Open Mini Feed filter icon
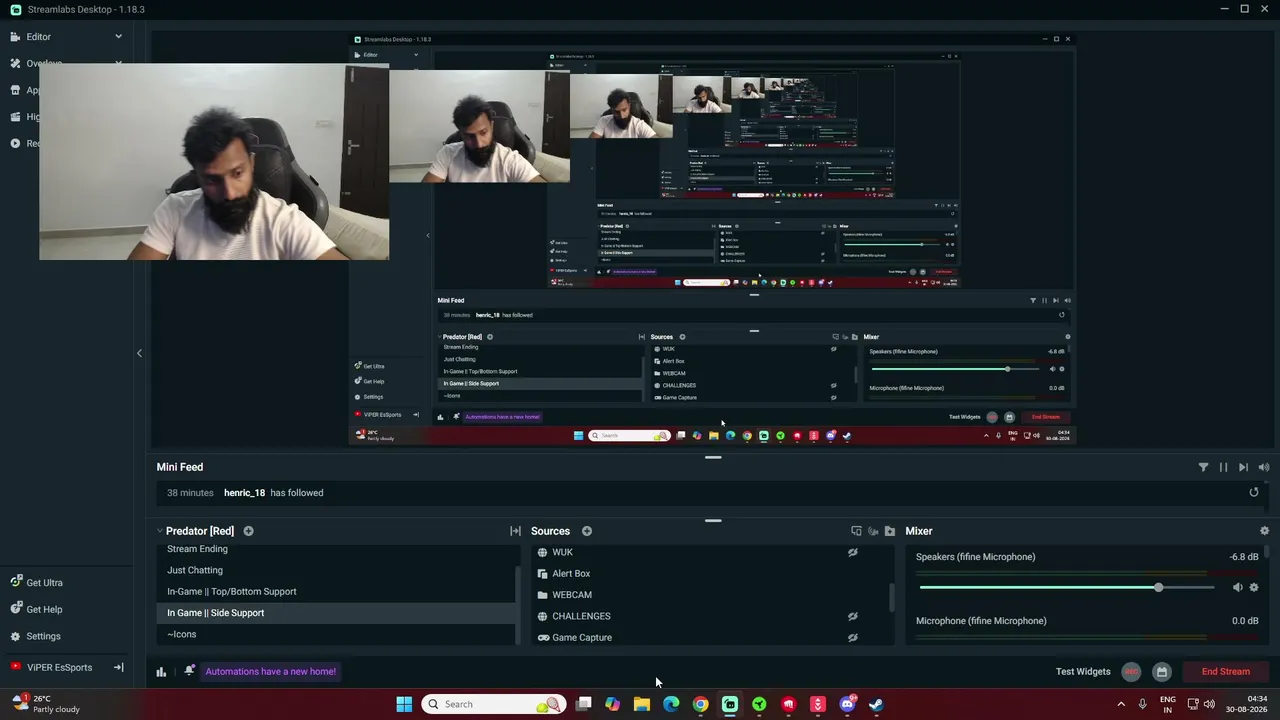1280x720 pixels. 1203,467
